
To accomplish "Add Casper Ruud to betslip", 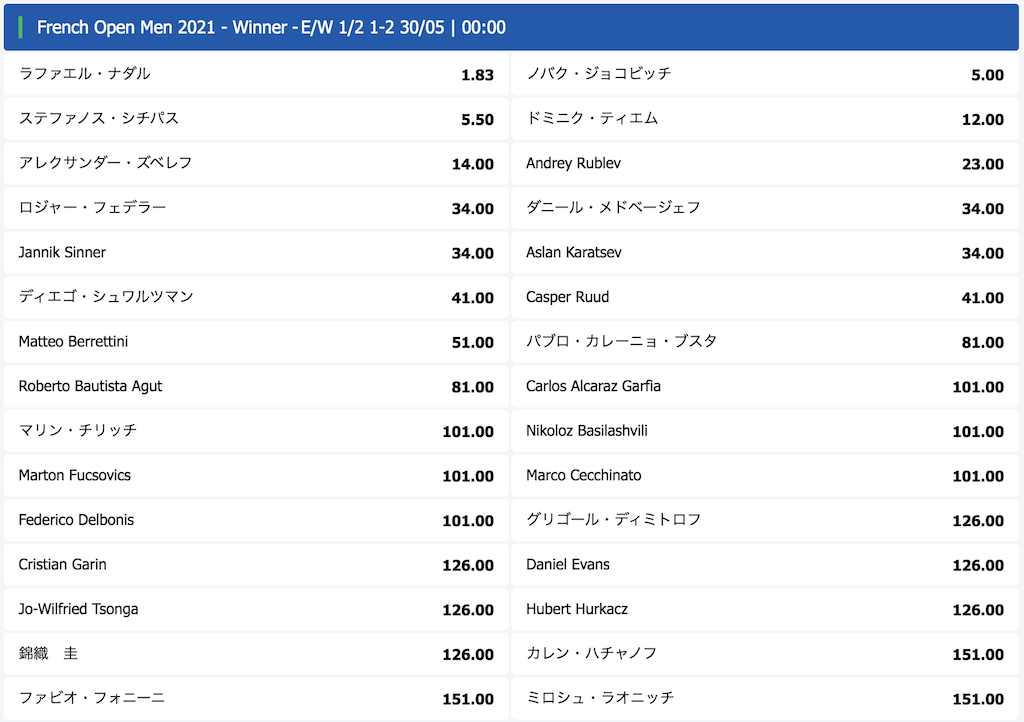I will click(765, 297).
